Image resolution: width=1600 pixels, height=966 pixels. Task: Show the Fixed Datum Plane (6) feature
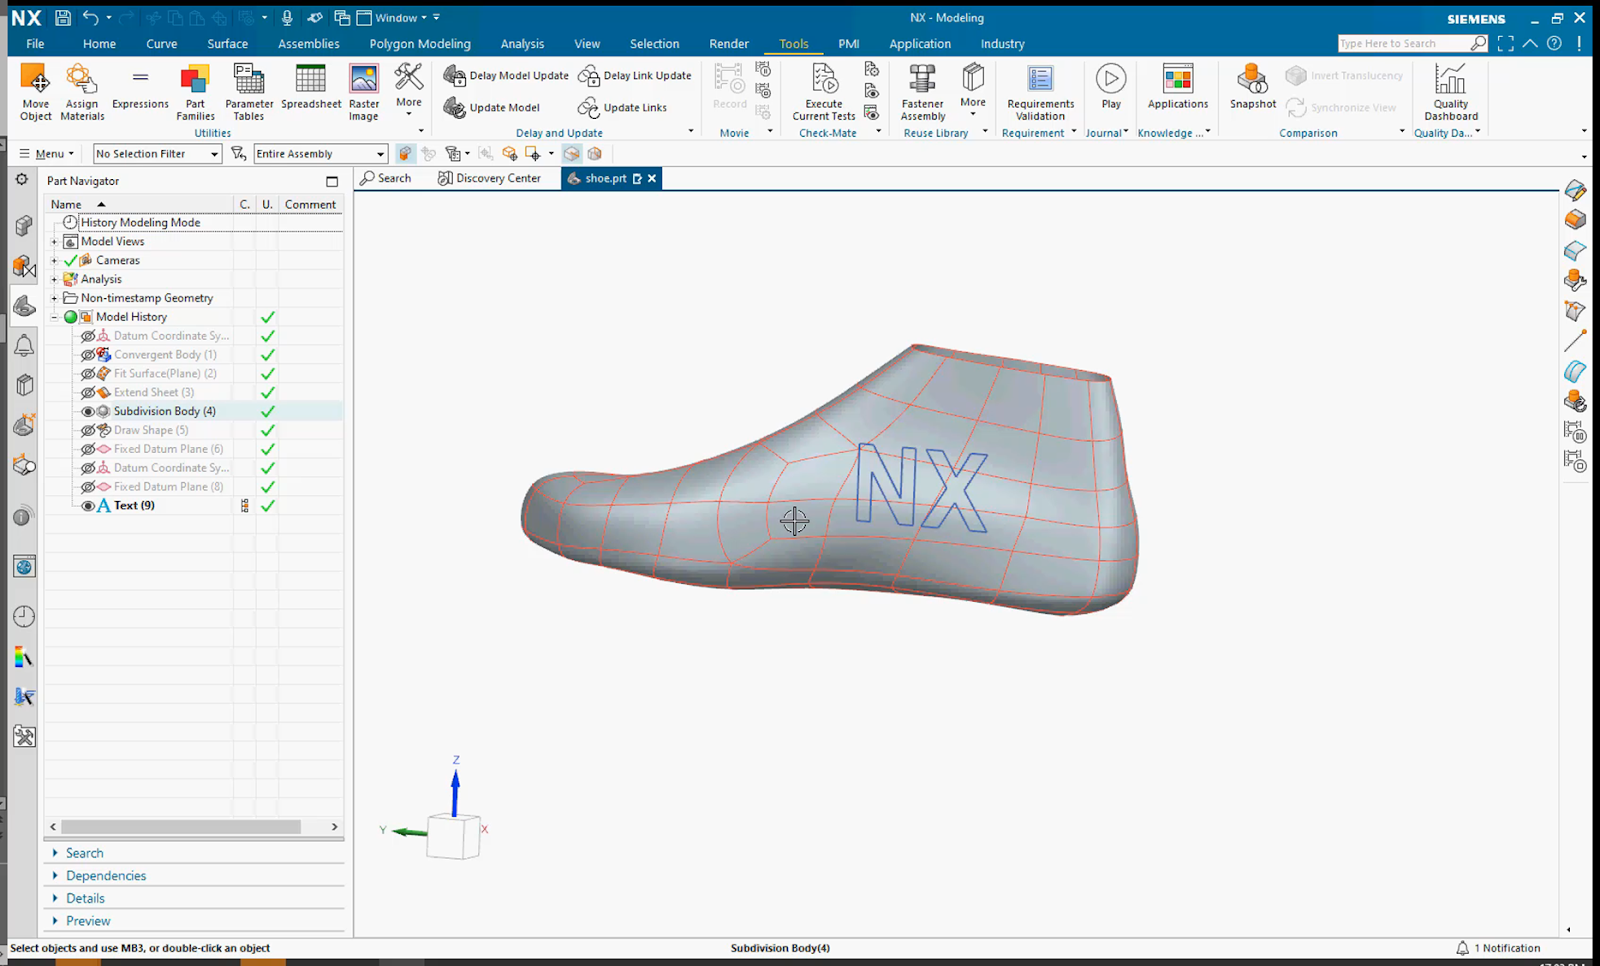point(88,450)
